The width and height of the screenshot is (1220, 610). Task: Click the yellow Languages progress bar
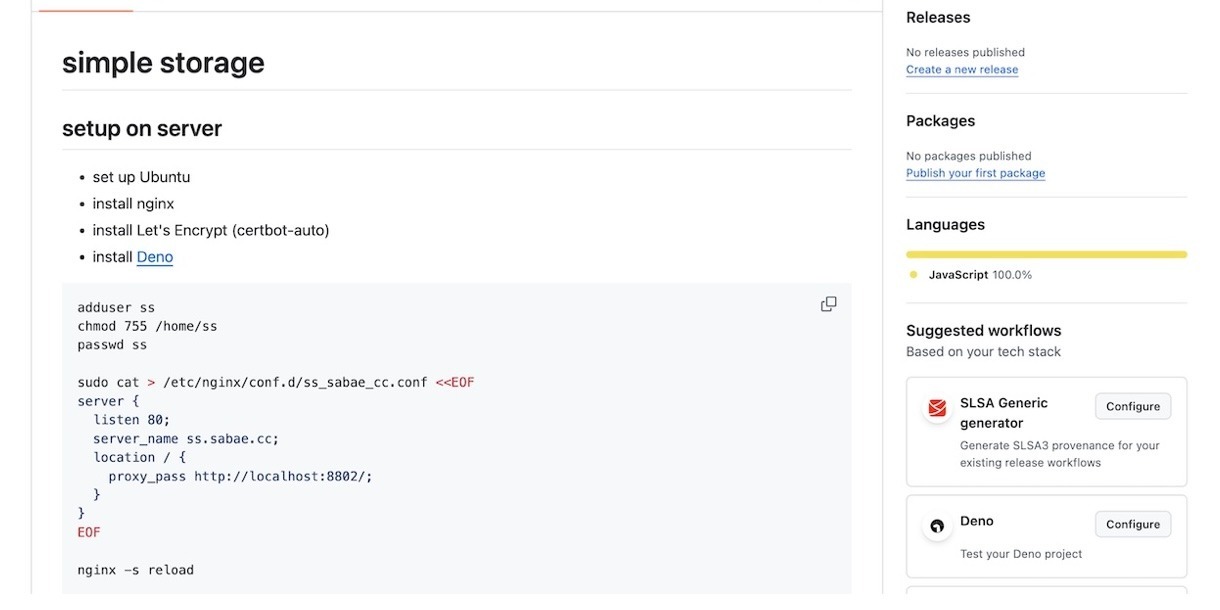coord(1046,255)
